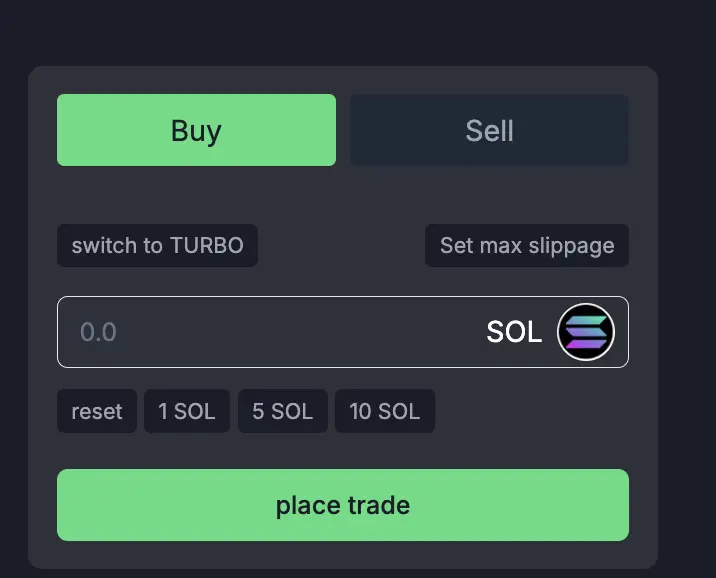716x578 pixels.
Task: Select the green Buy tab
Action: click(196, 130)
